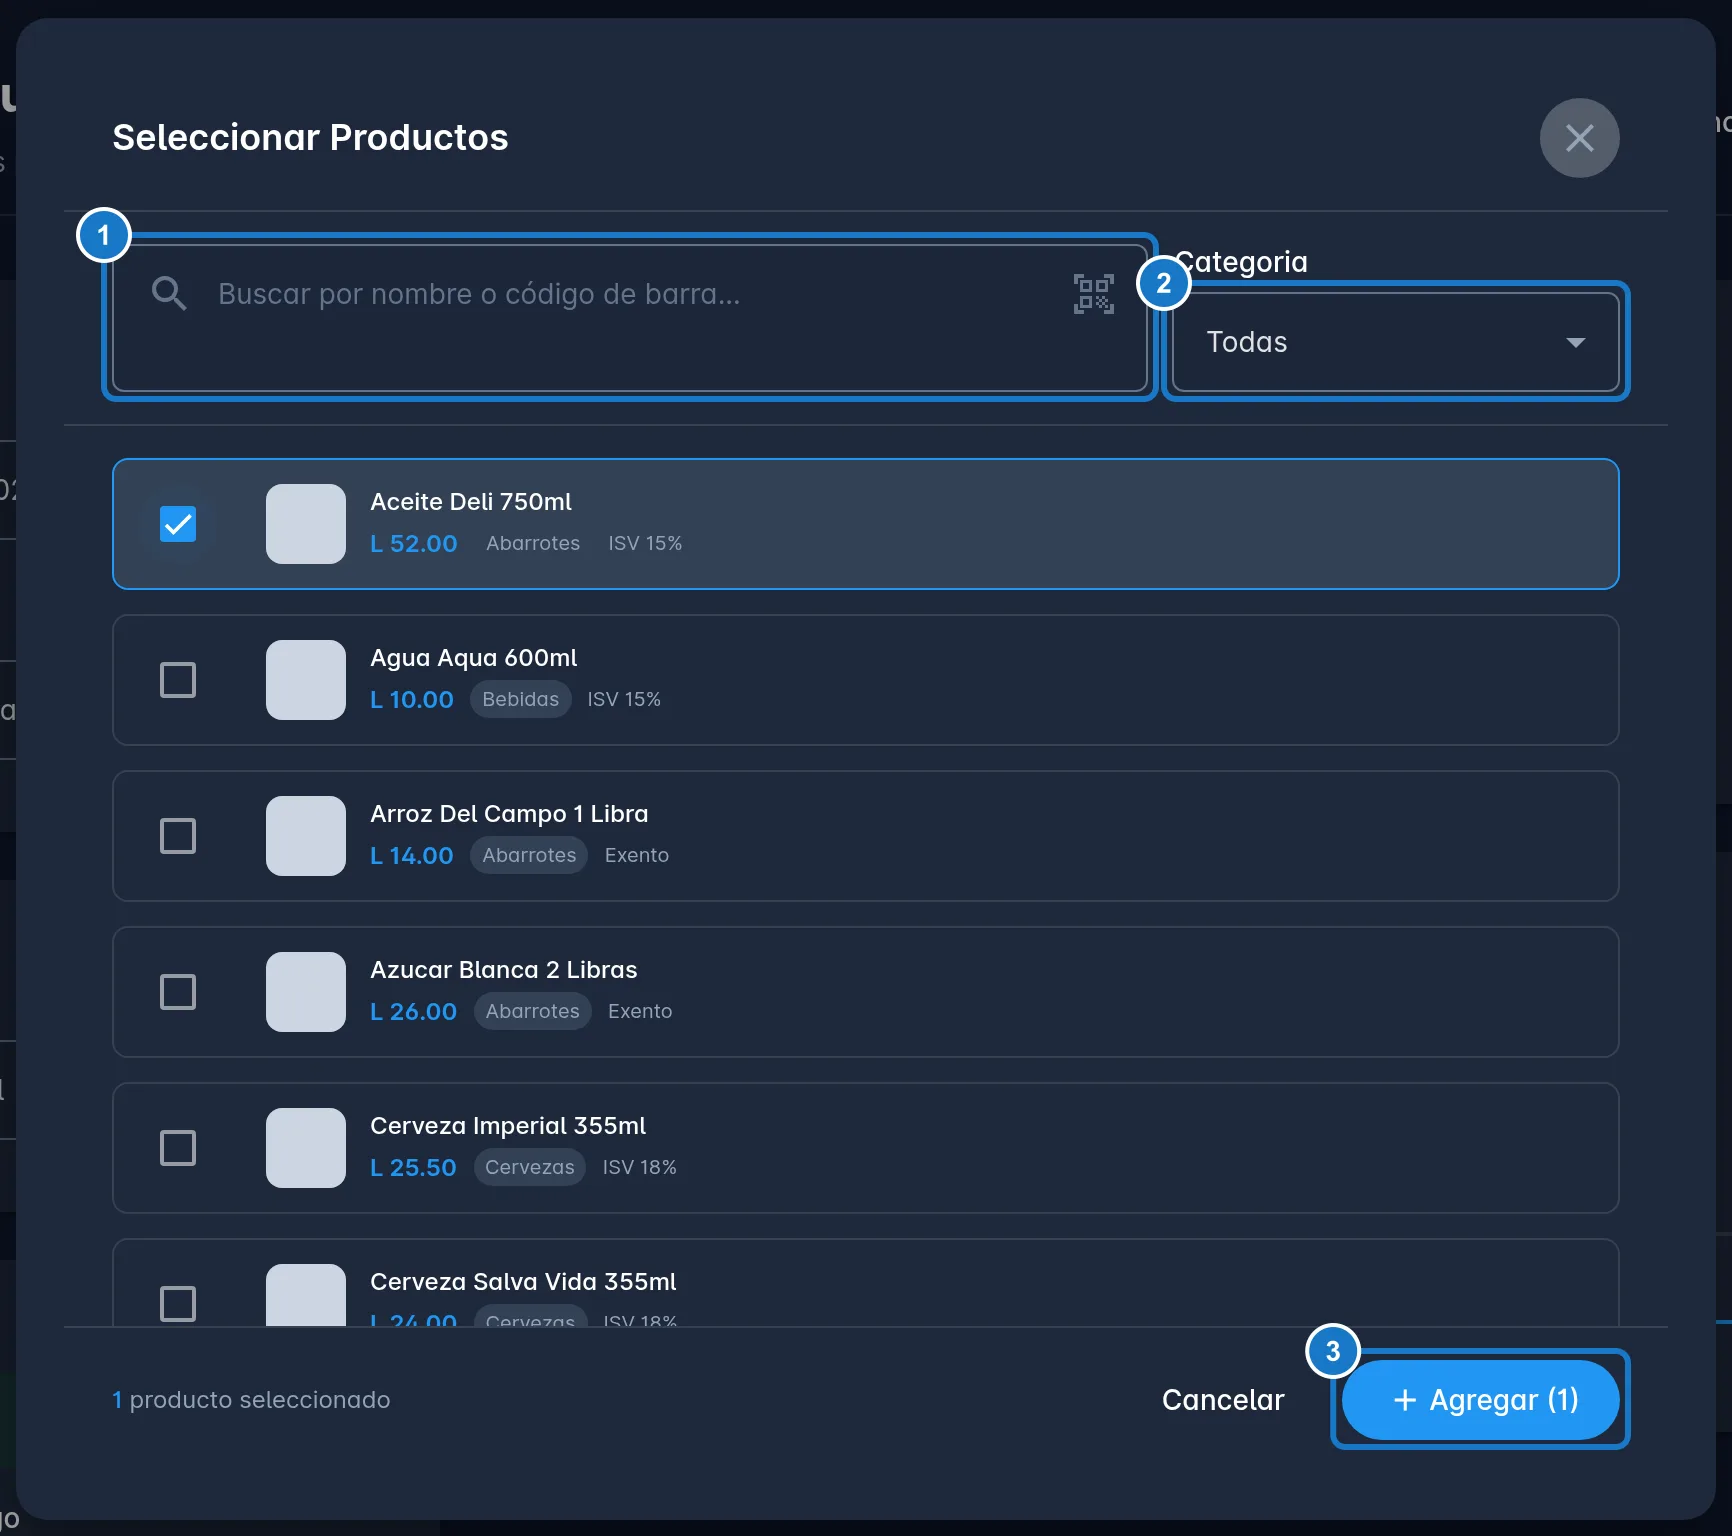Open the Categoria dropdown showing Todas
Screen dimensions: 1732x1536
pyautogui.click(x=1395, y=342)
